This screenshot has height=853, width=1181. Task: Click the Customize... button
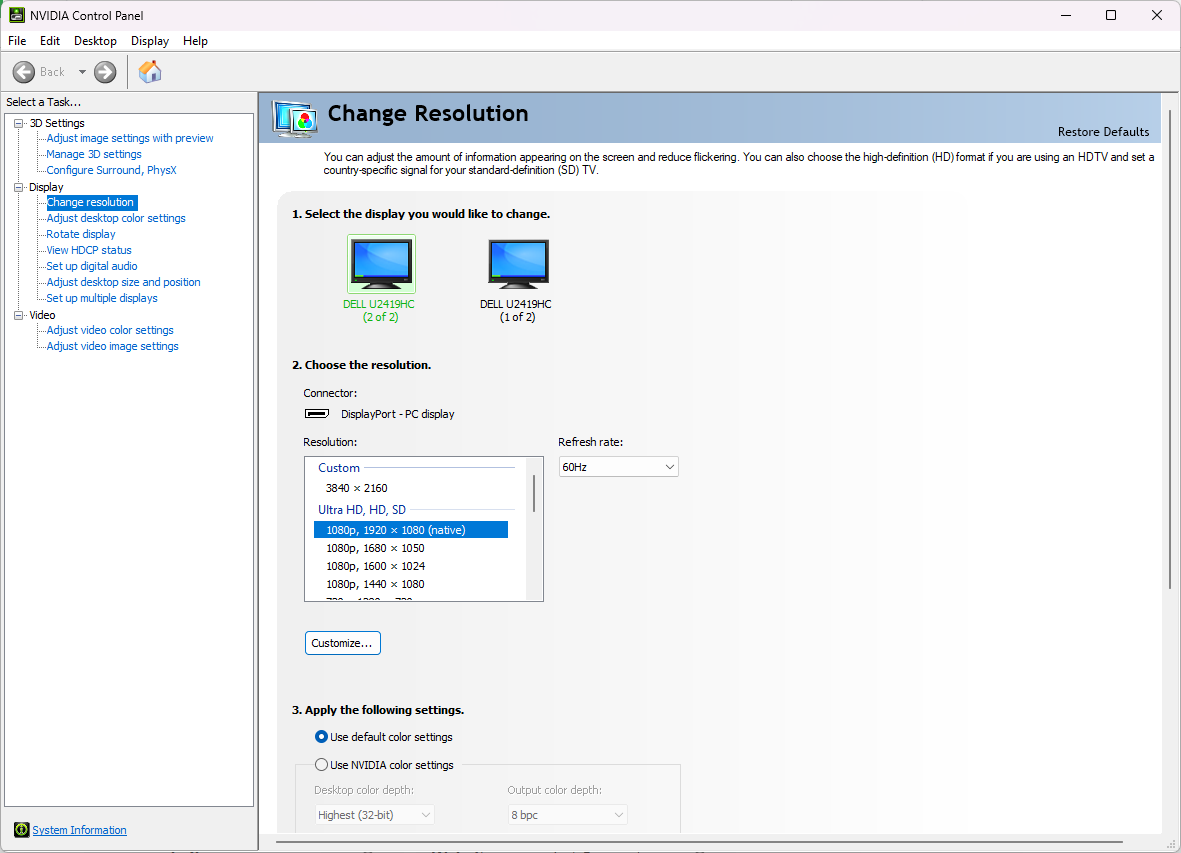343,643
